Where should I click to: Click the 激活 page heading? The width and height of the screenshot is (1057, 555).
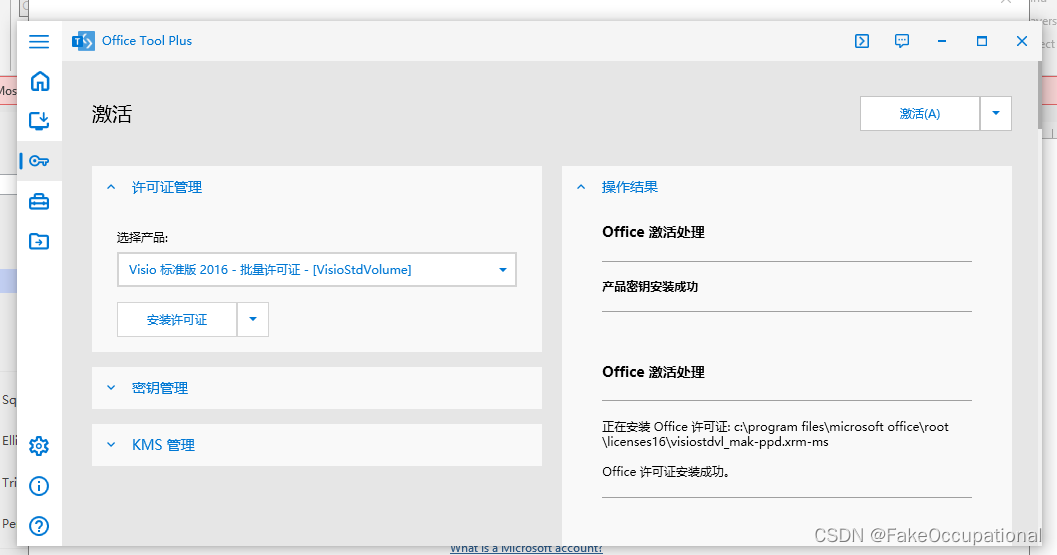(x=112, y=114)
